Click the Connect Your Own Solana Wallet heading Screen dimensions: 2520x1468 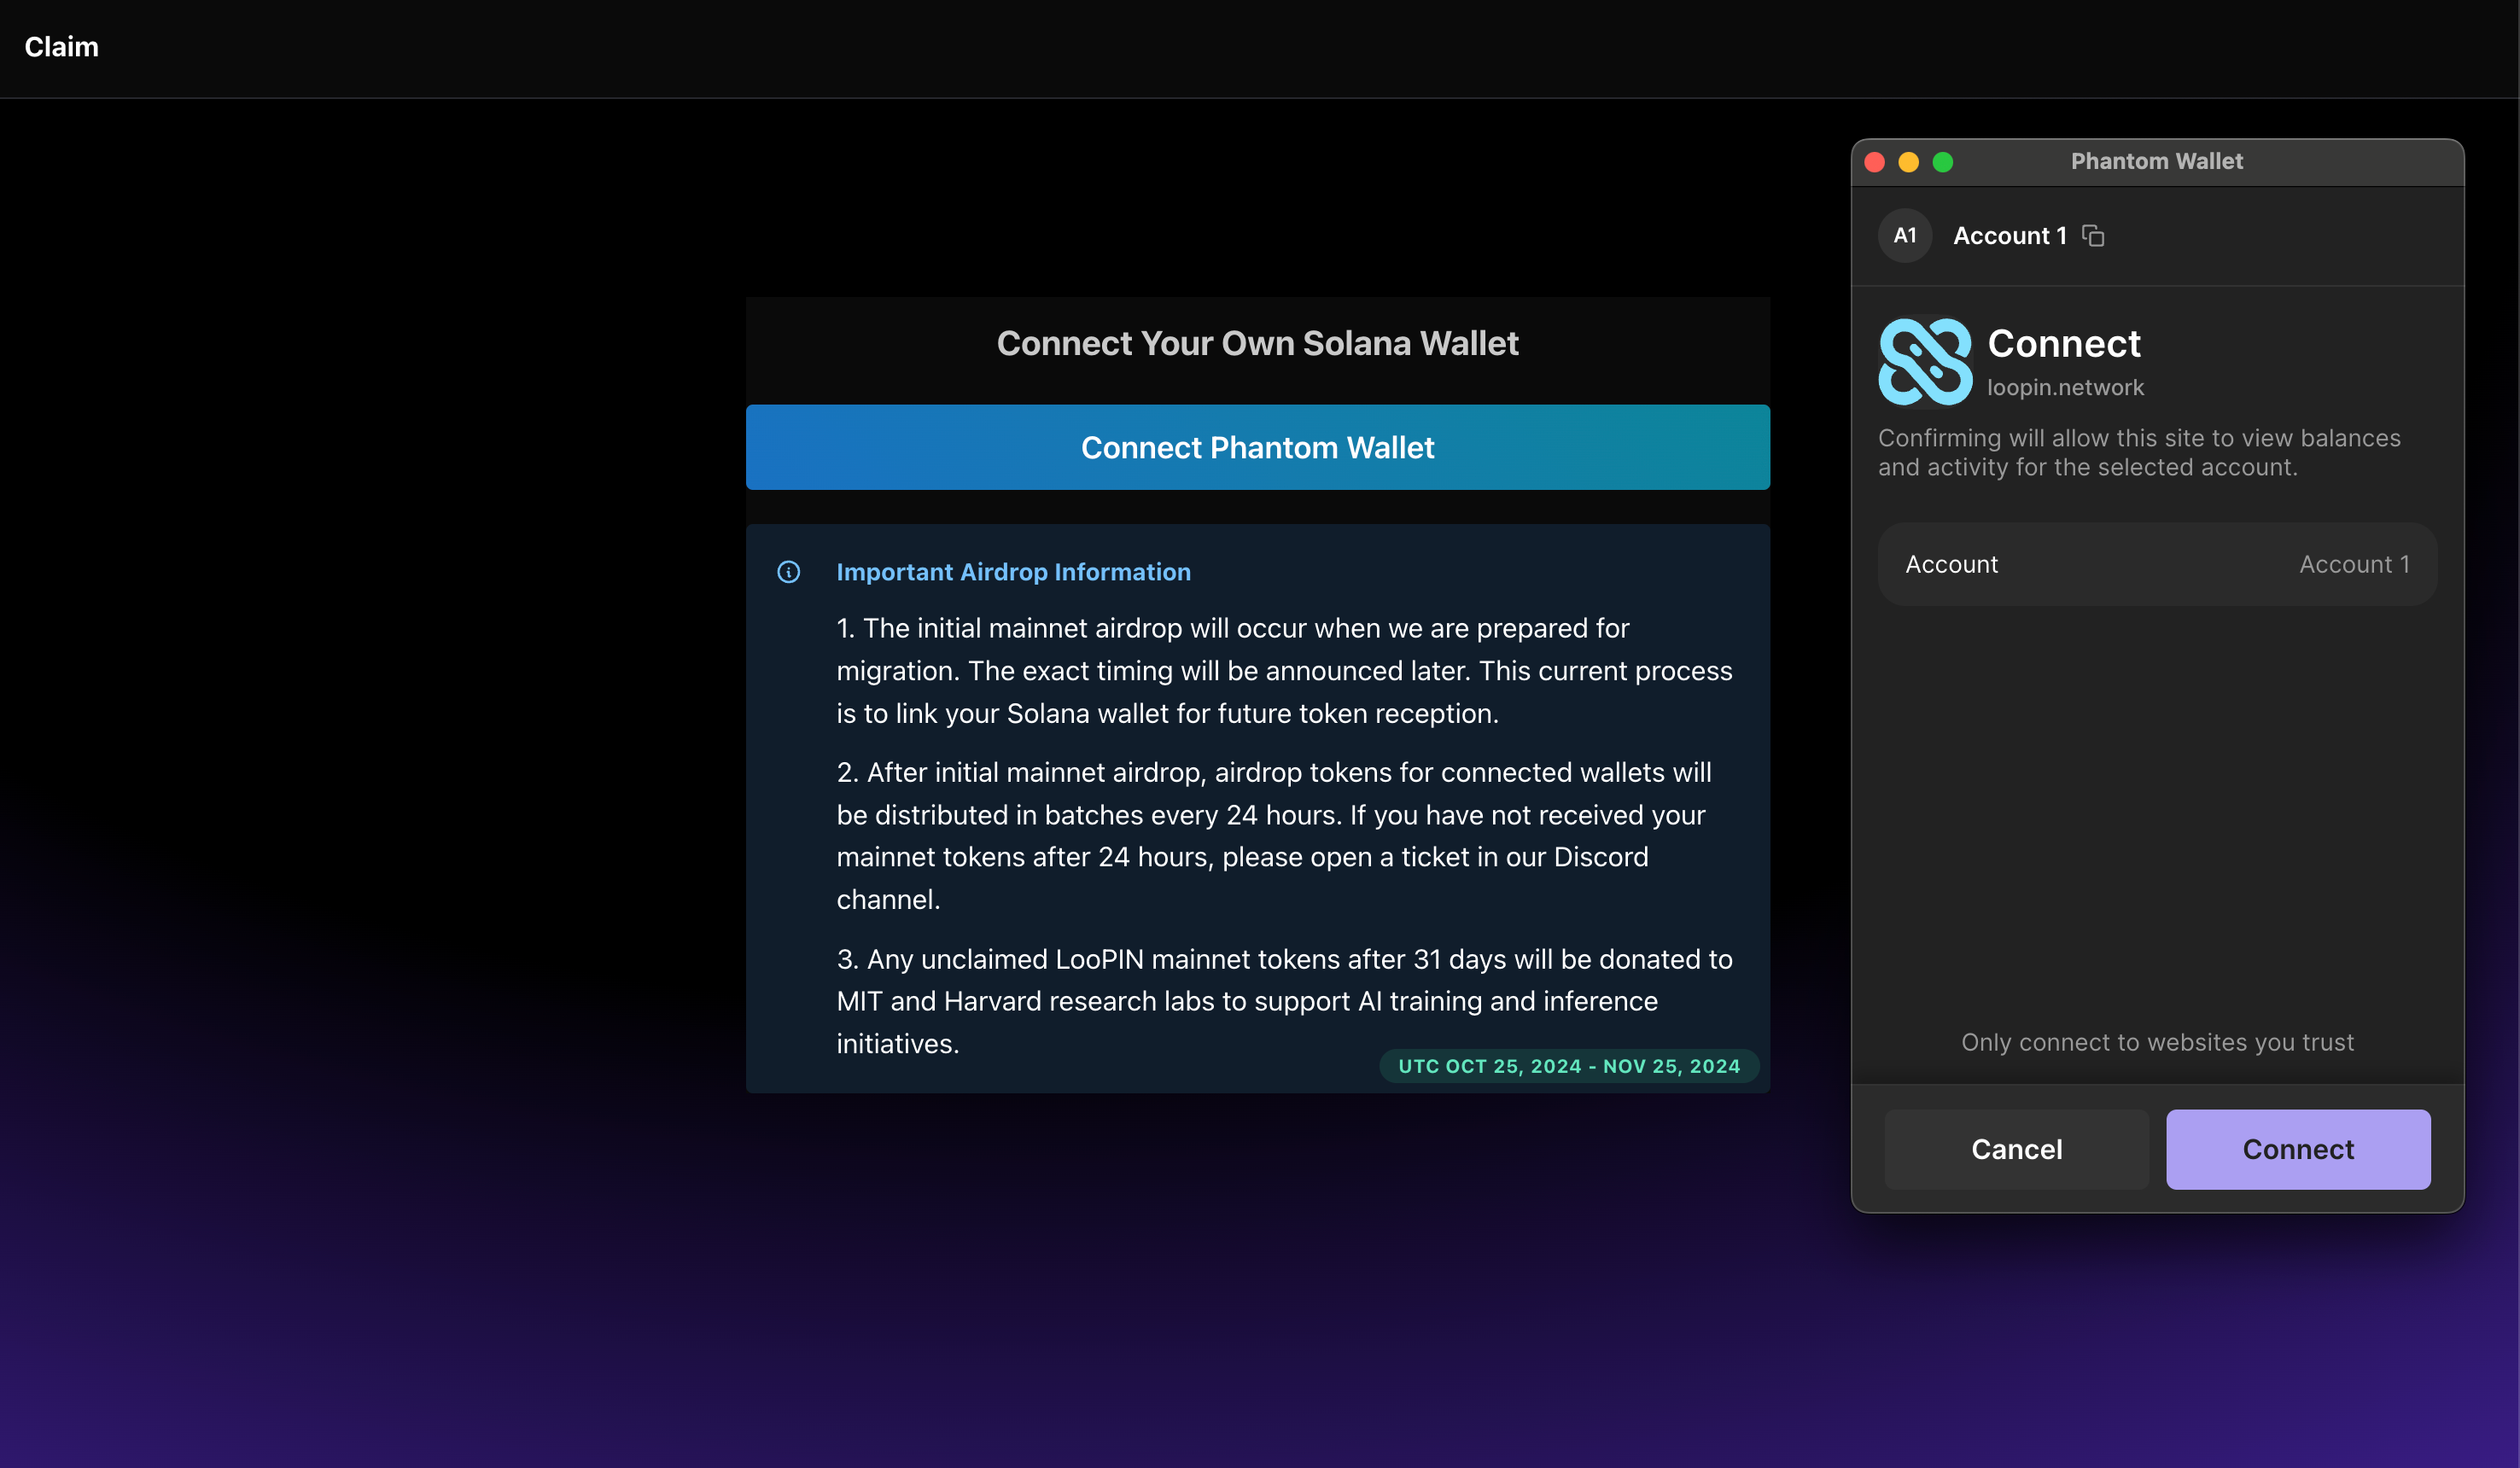click(1257, 343)
